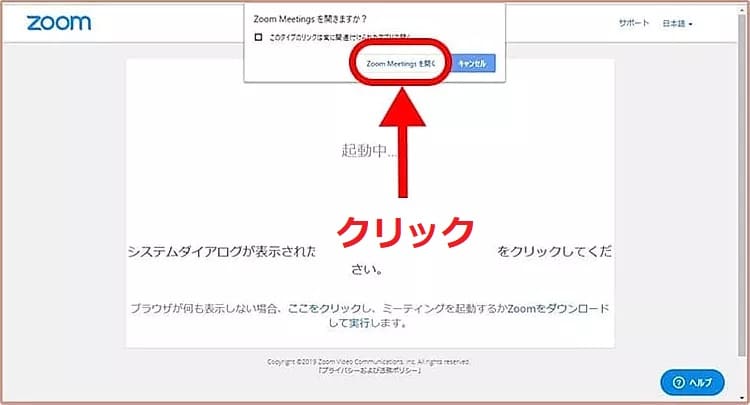The height and width of the screenshot is (405, 750).
Task: Click the ここをクリック link
Action: coord(324,308)
